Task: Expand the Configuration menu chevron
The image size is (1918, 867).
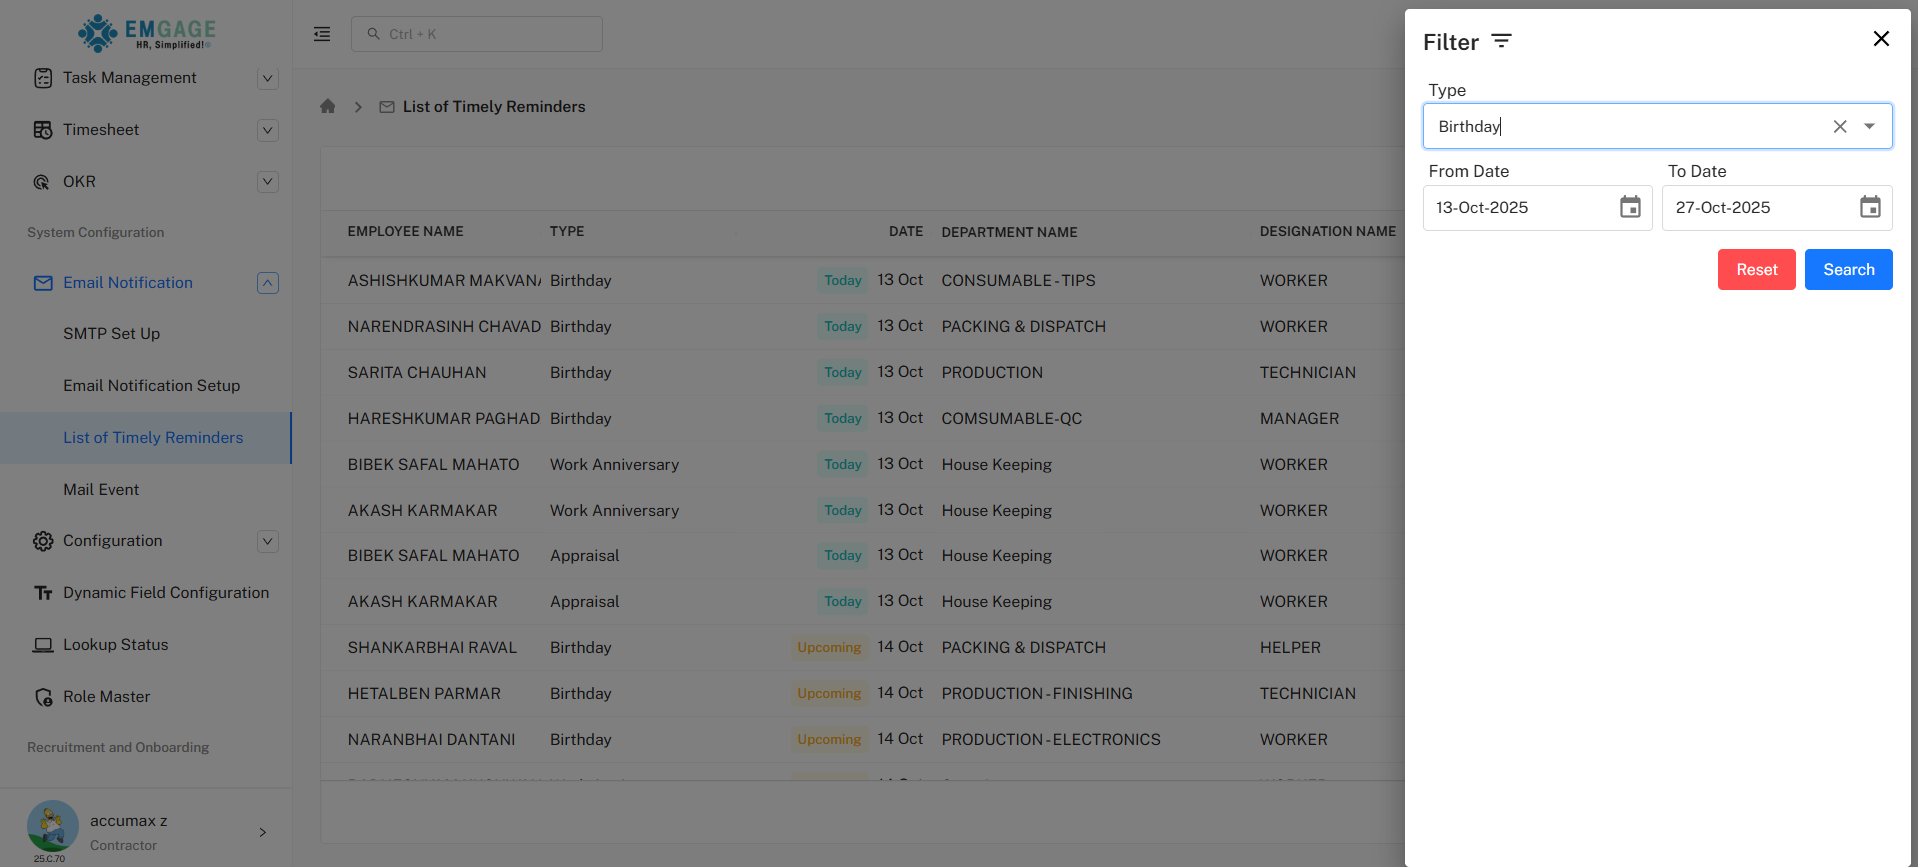Action: [267, 541]
